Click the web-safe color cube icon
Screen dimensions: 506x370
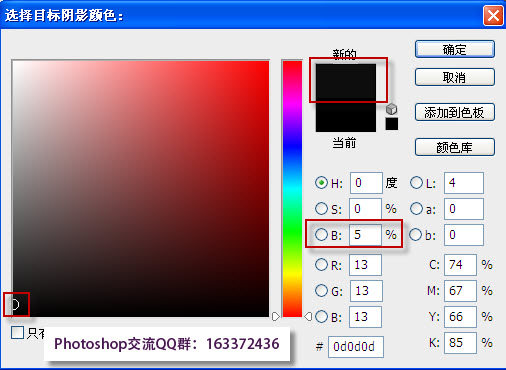click(x=392, y=109)
